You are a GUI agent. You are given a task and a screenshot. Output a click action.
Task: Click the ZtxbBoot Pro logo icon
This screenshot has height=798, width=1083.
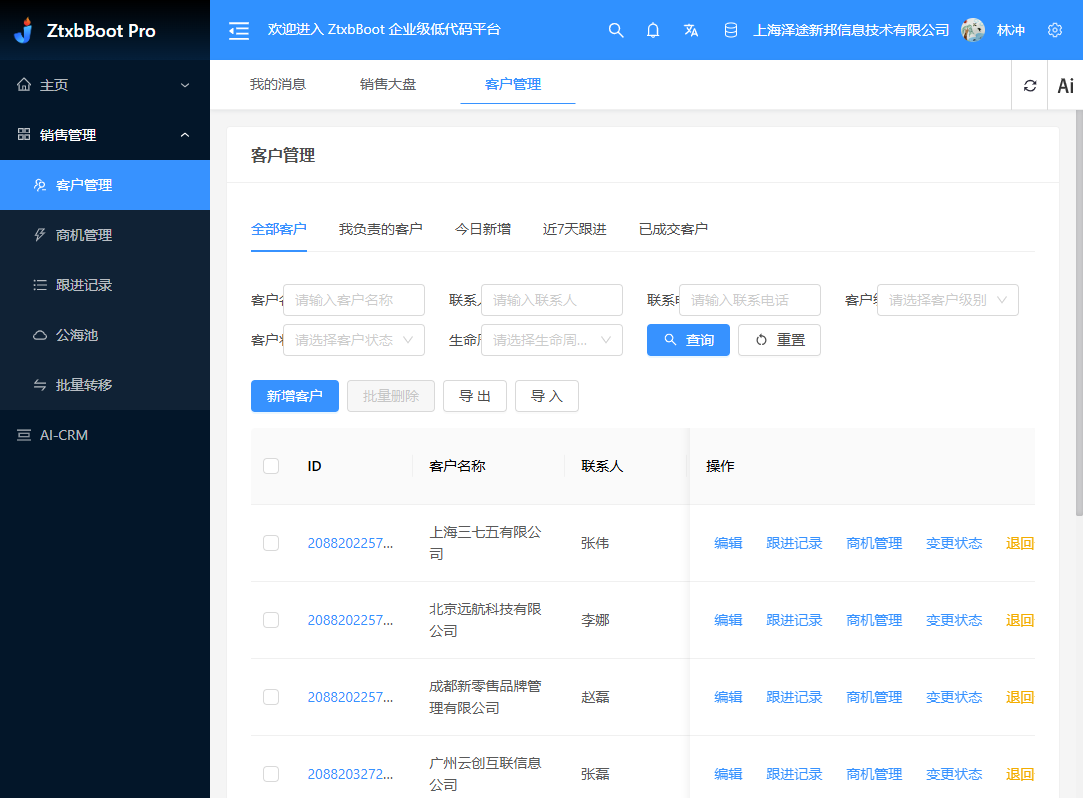pos(24,30)
